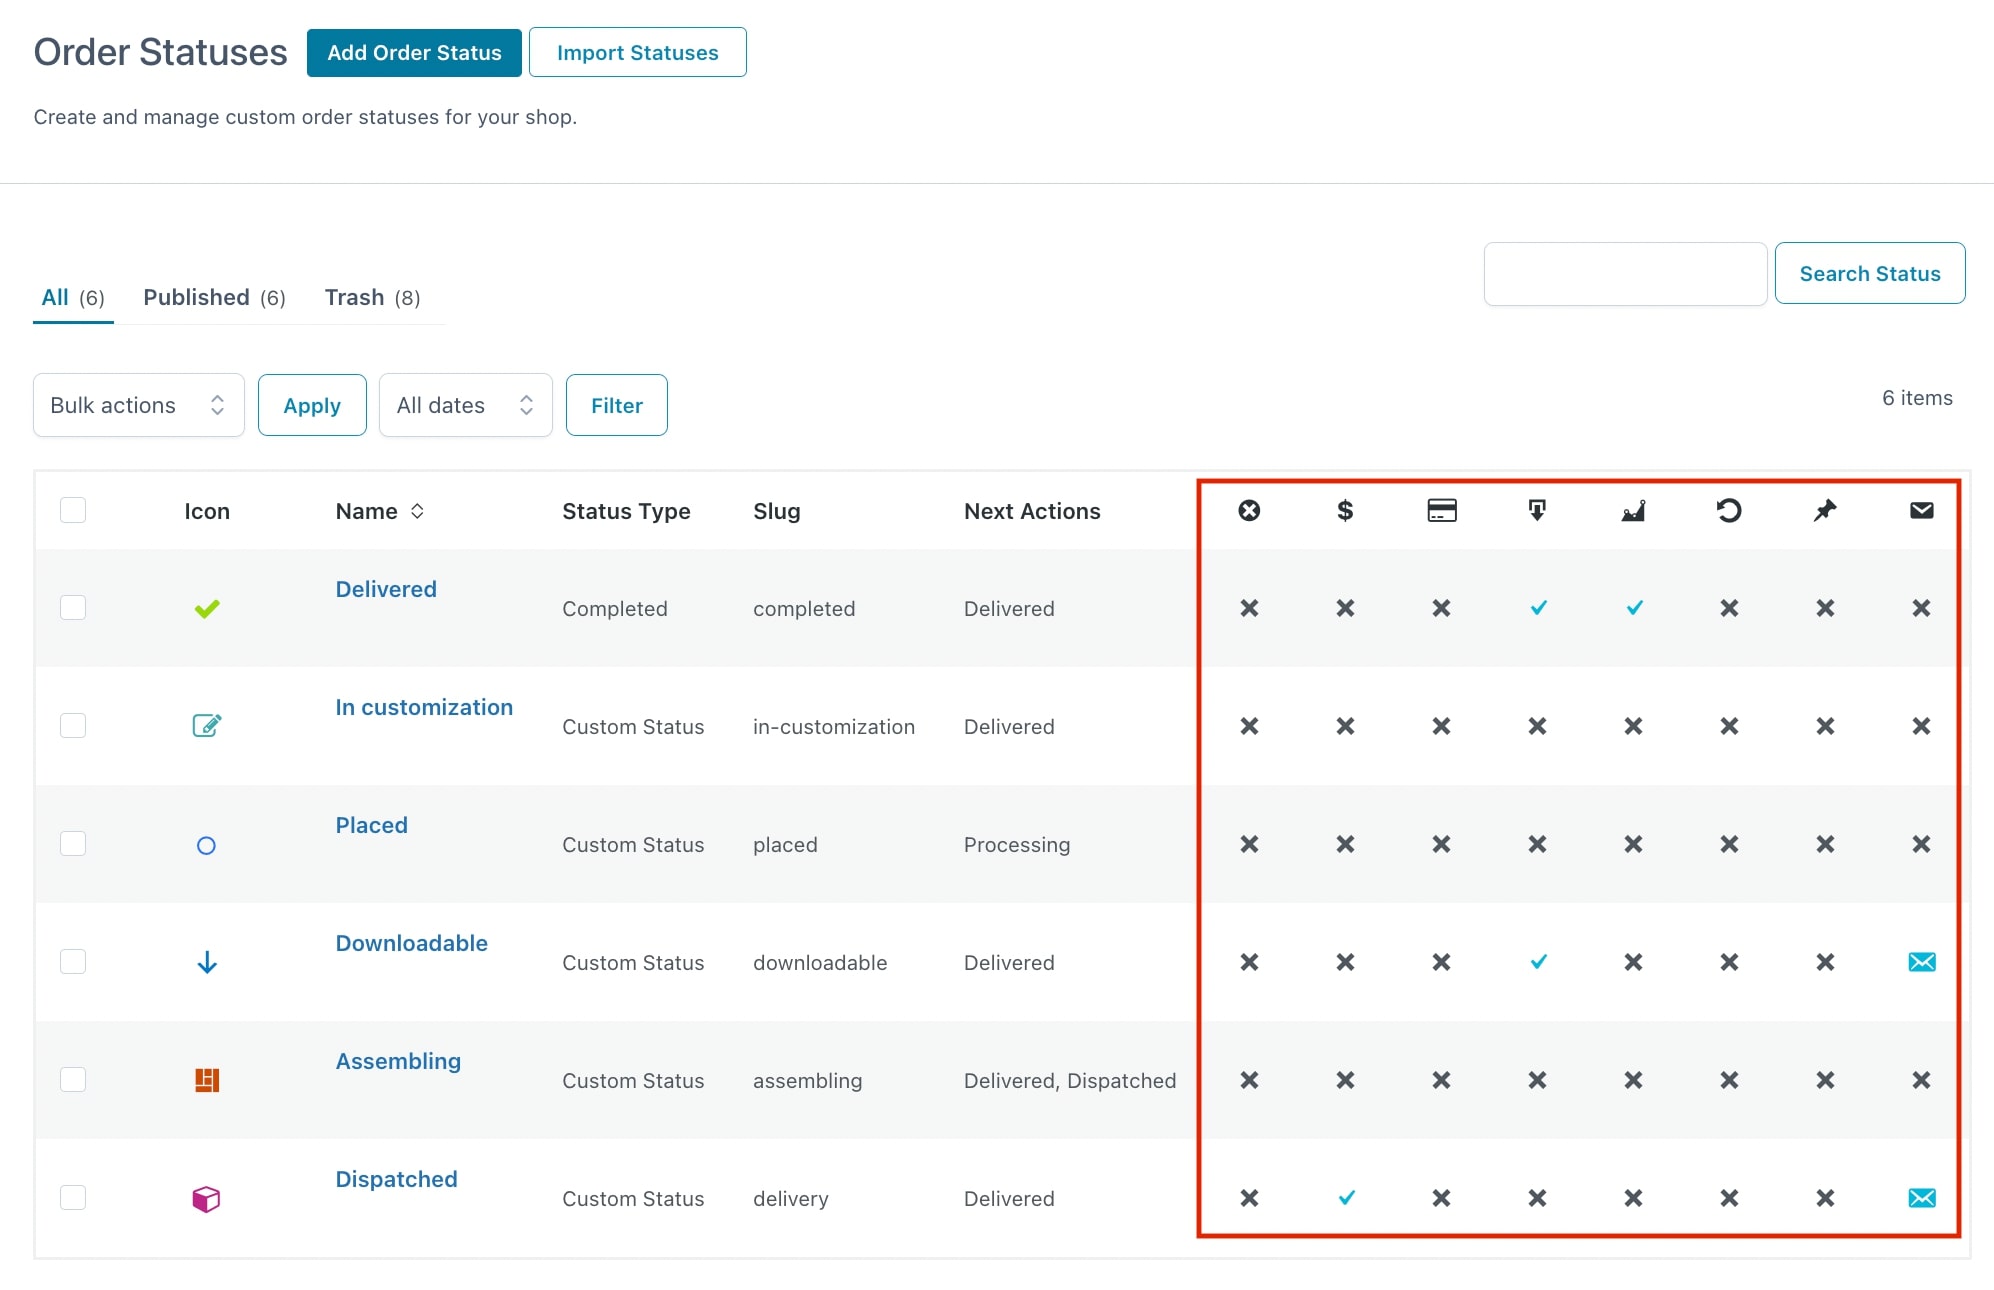Click the Filter button
1994x1290 pixels.
[x=617, y=405]
